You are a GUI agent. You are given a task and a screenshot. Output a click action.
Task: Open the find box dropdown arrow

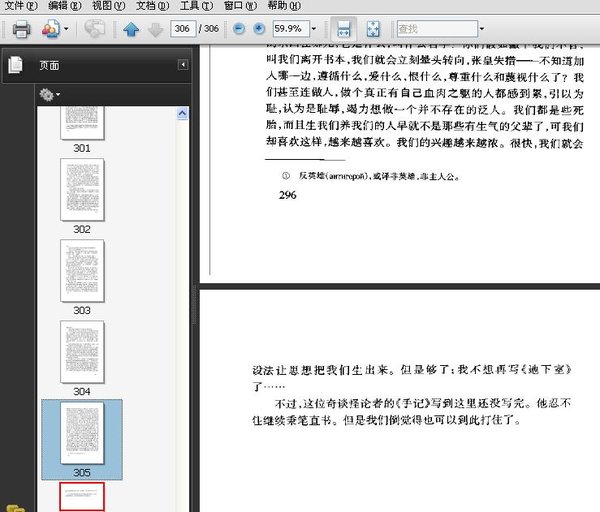click(x=481, y=29)
